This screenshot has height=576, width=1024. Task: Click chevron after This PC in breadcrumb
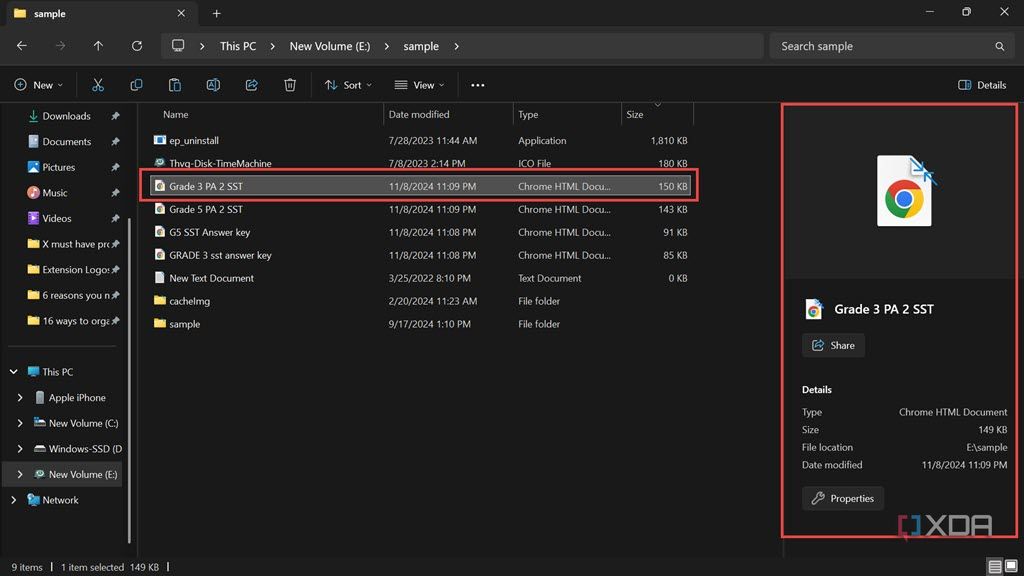click(272, 46)
